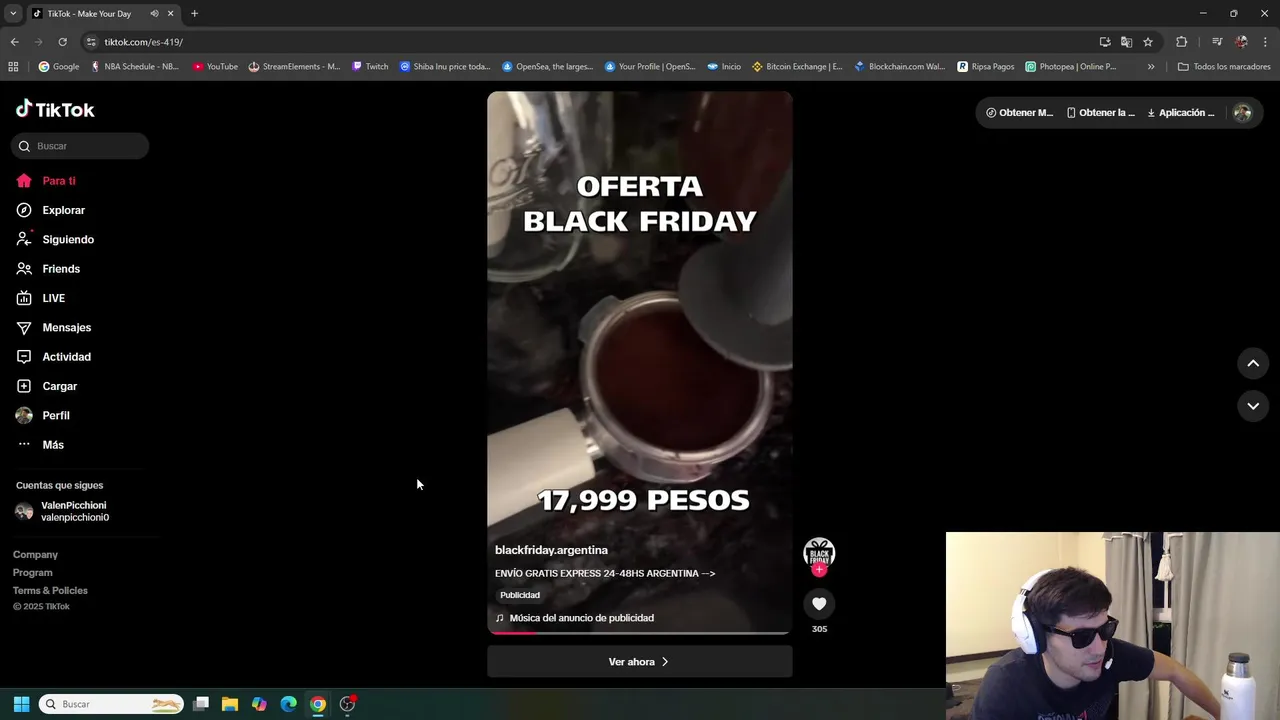1280x720 pixels.
Task: Focus the TikTok Buscar search field
Action: (x=81, y=146)
